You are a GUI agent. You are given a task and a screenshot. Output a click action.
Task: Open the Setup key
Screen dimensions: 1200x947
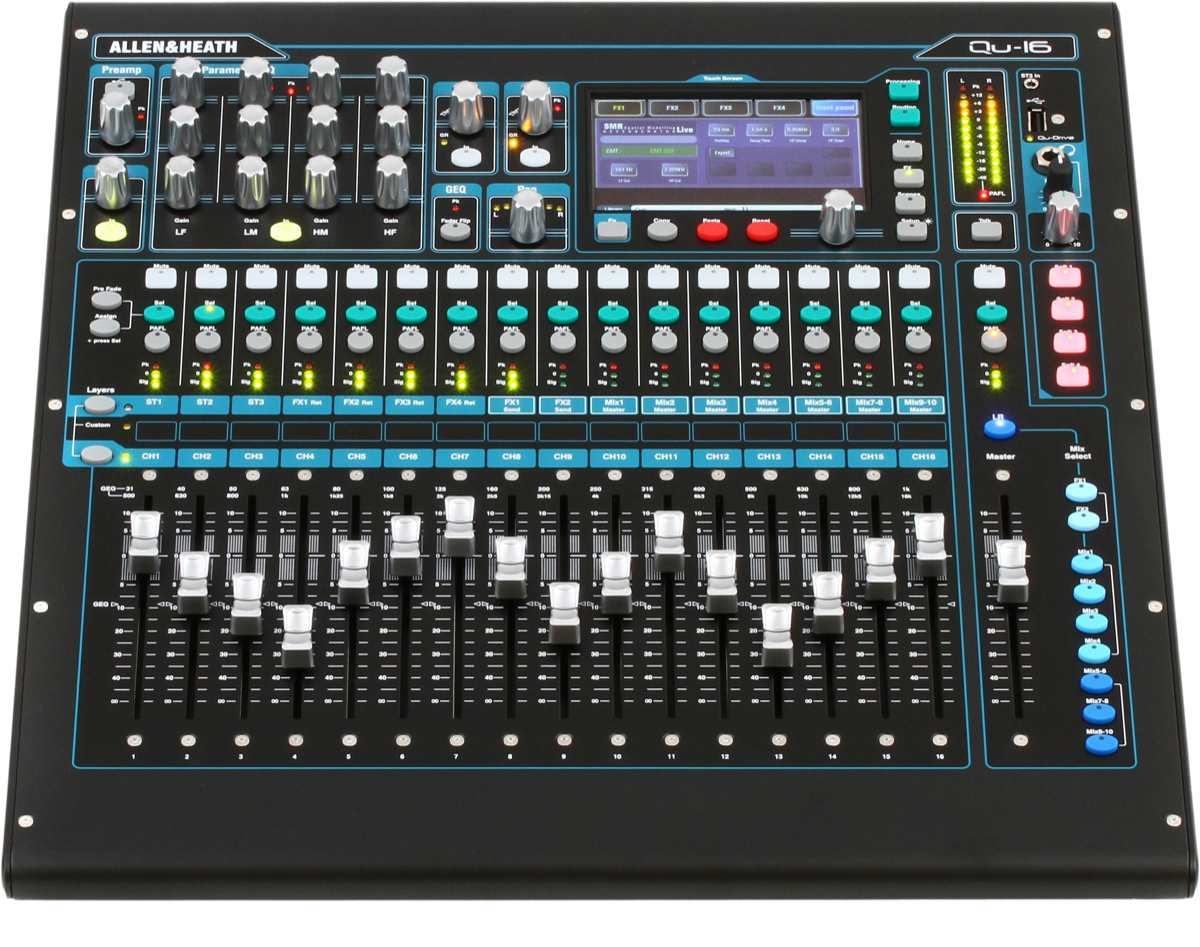click(x=910, y=230)
